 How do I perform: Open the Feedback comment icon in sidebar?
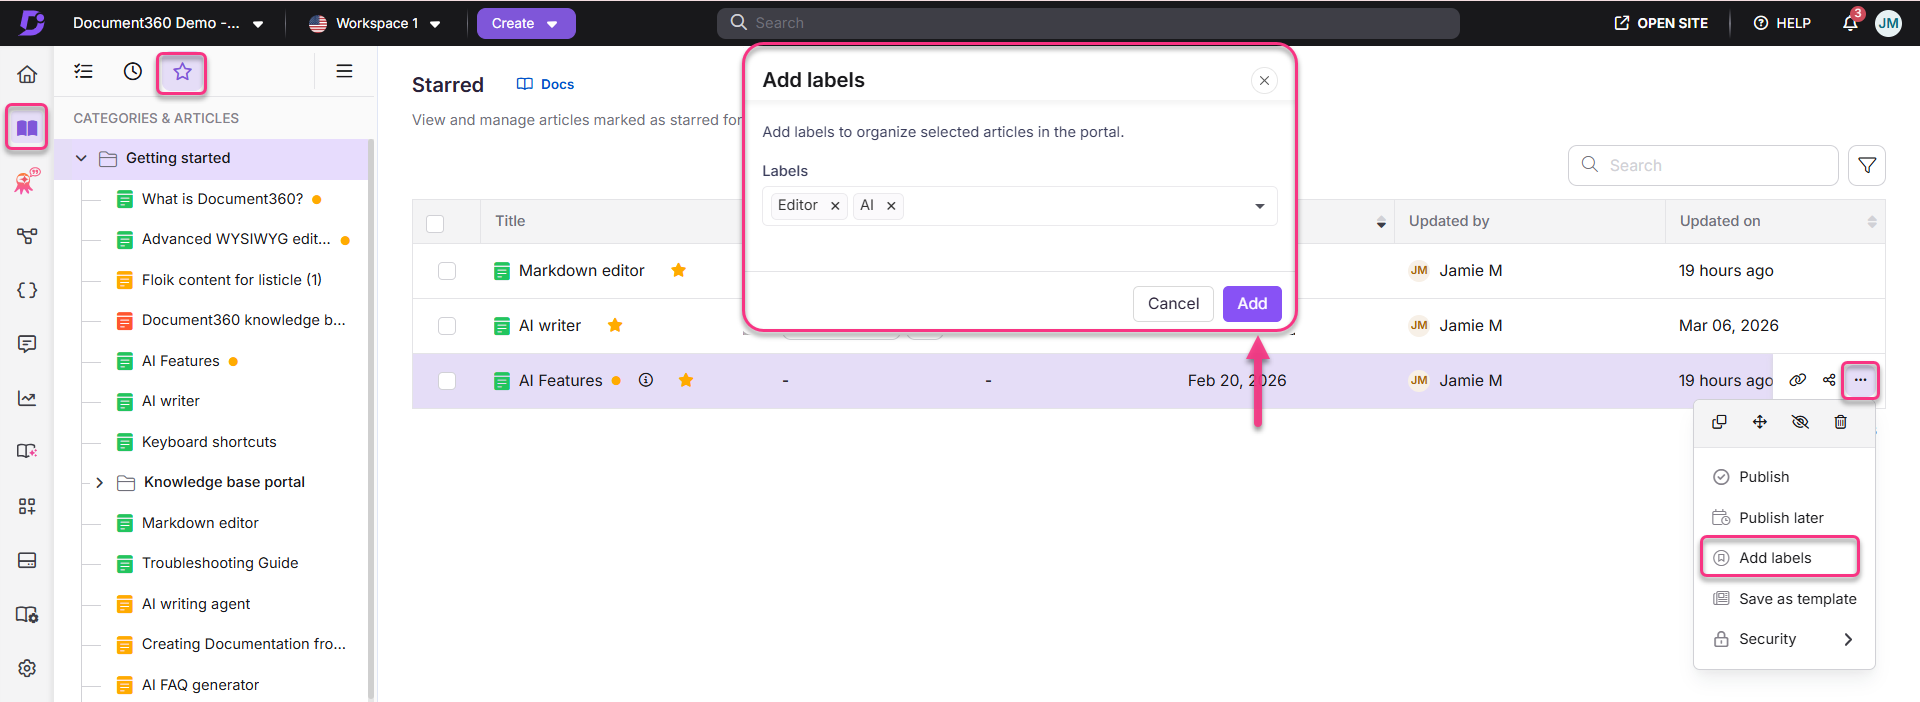coord(27,344)
